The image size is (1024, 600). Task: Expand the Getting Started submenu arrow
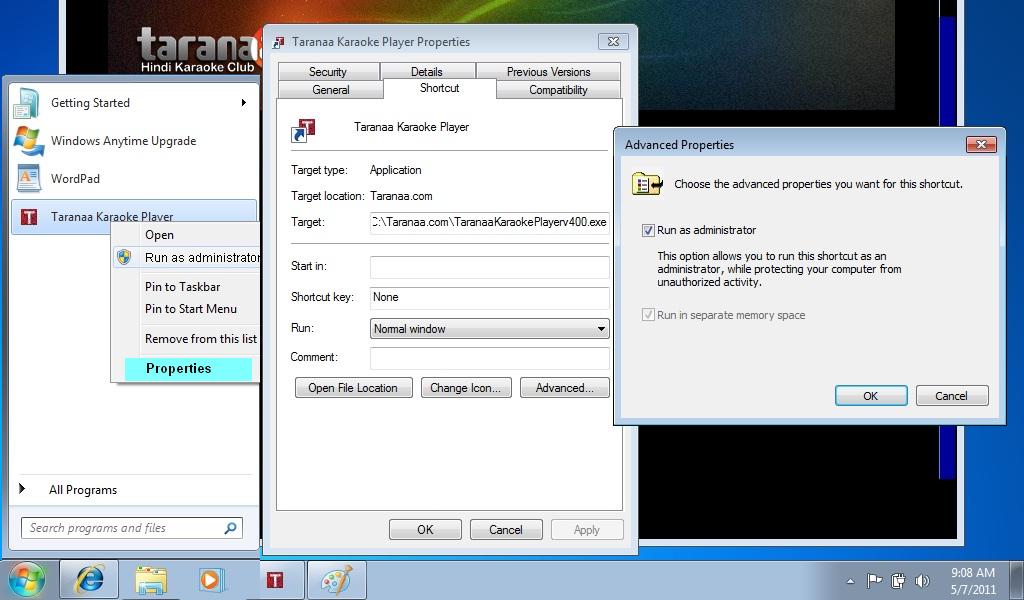(x=243, y=103)
